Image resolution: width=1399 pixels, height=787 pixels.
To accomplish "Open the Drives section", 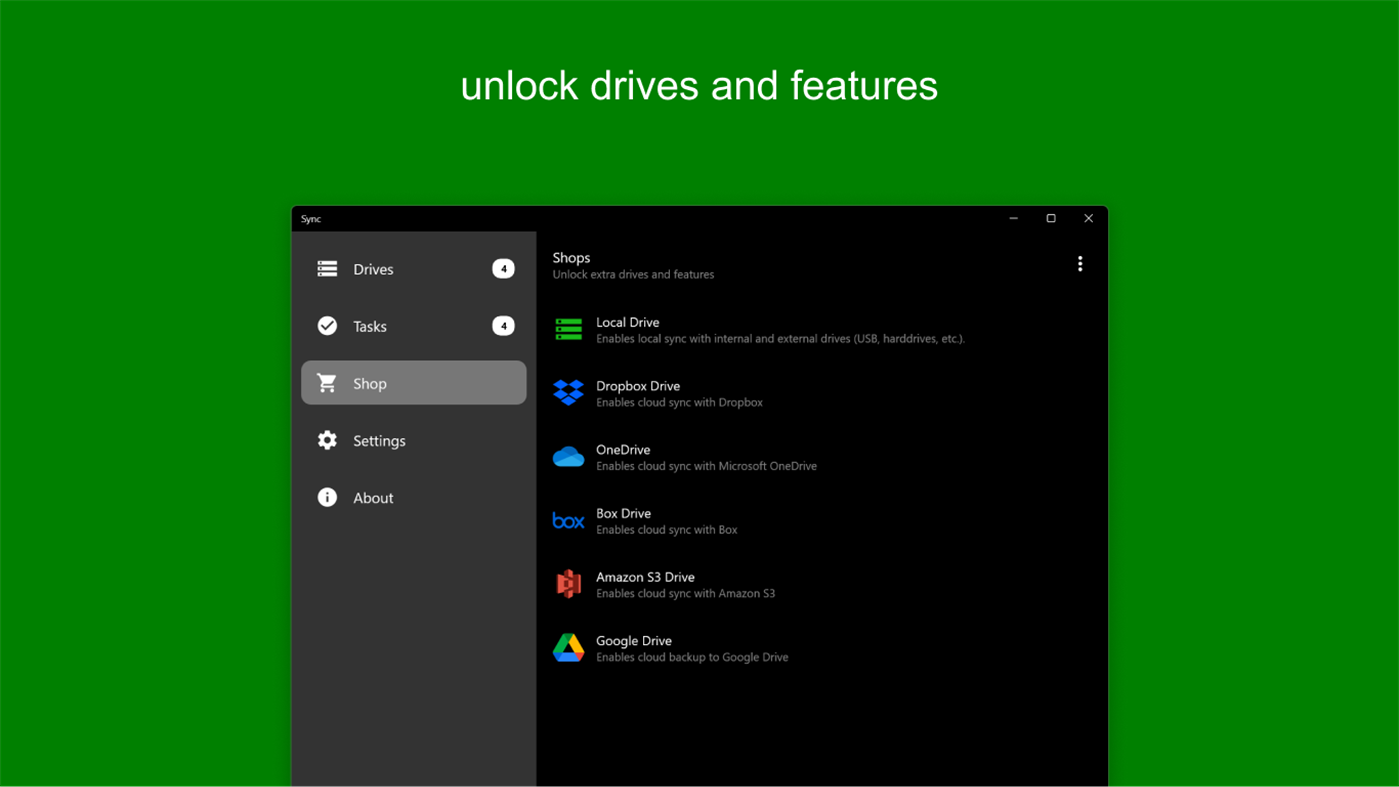I will point(373,268).
